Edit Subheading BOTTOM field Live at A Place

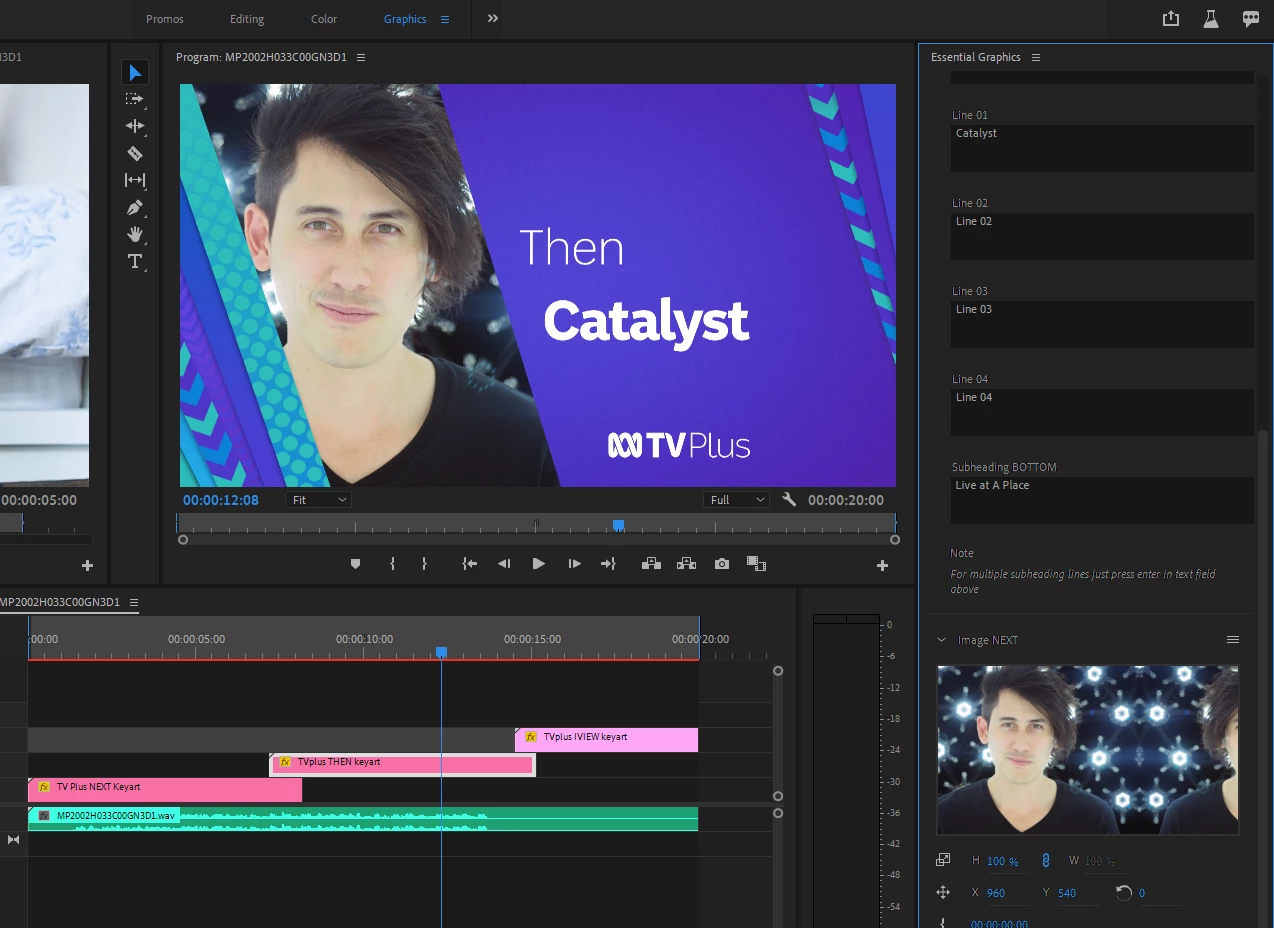[x=1101, y=500]
